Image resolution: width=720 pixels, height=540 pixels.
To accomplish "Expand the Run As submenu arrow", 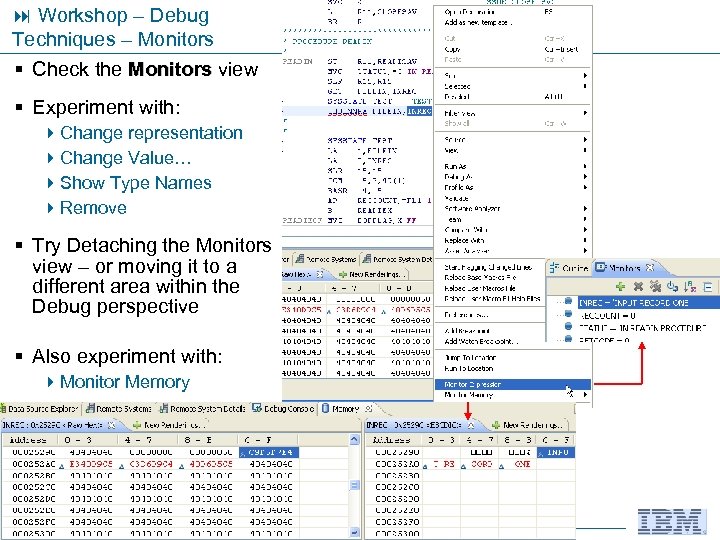I will (x=585, y=166).
